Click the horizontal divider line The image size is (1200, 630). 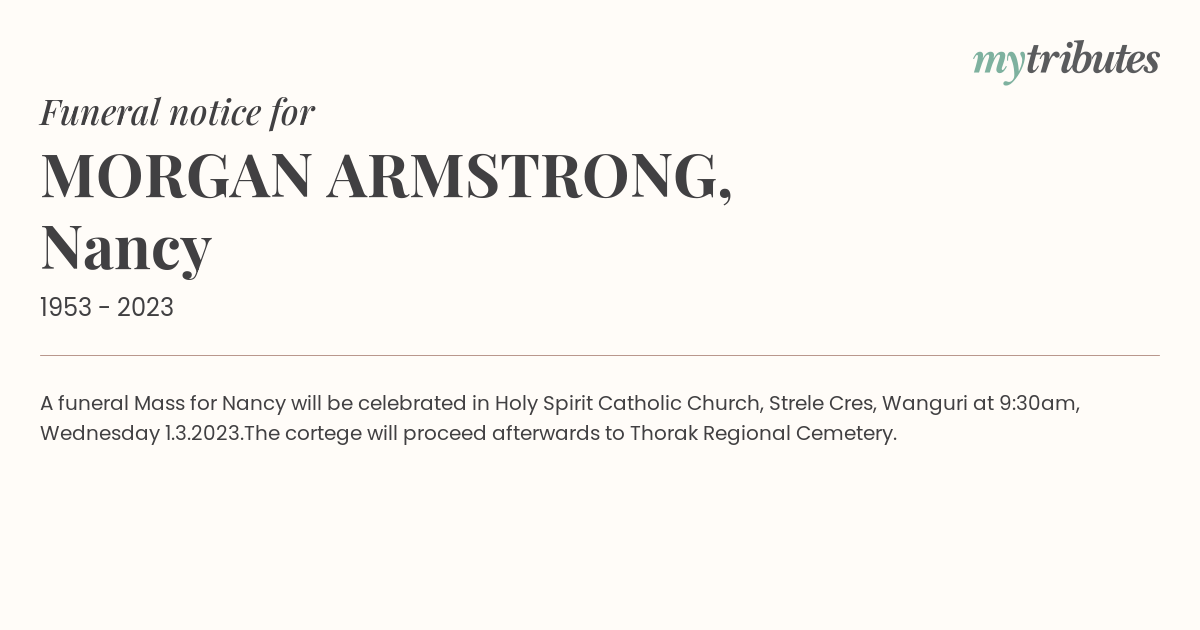click(x=600, y=355)
